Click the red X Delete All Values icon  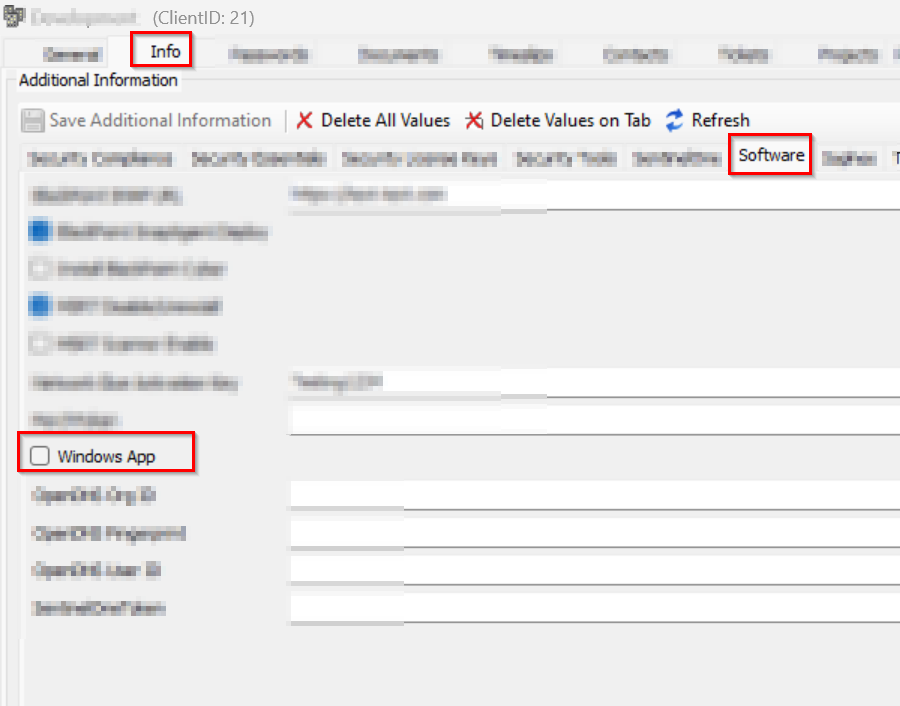[305, 121]
